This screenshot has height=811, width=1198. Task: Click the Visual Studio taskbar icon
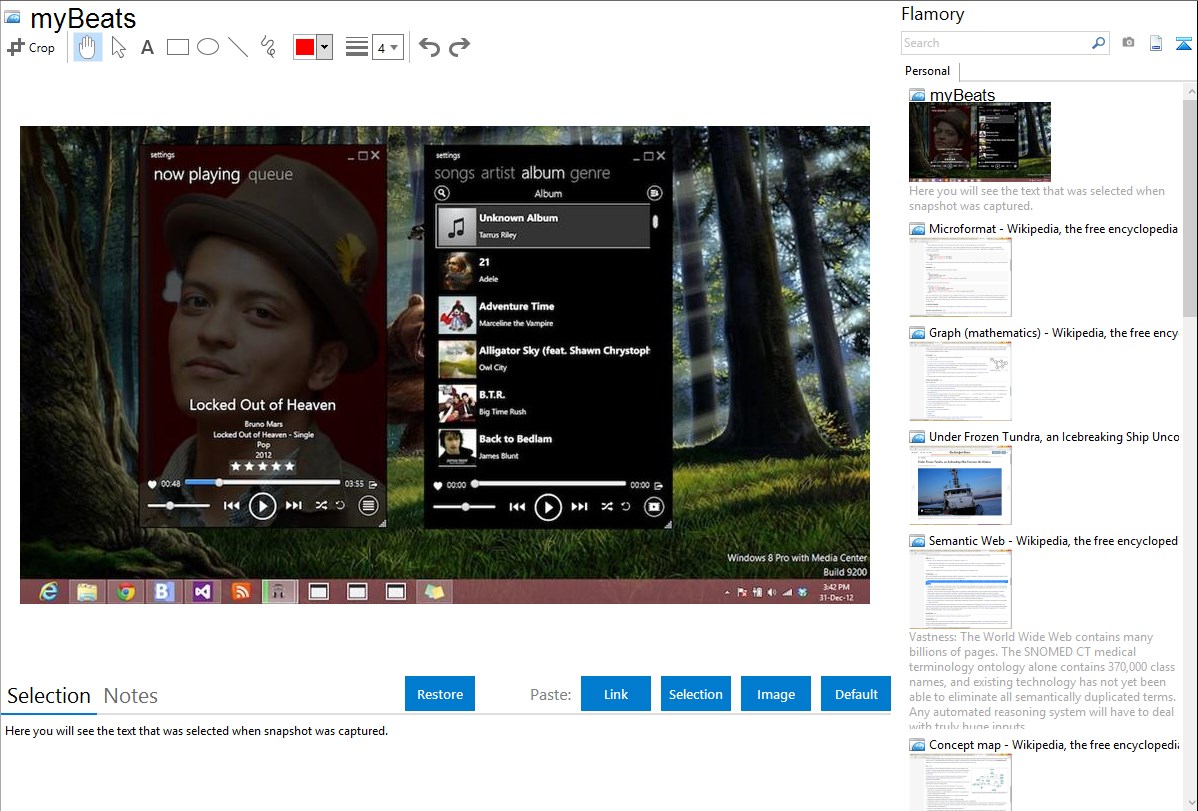(x=202, y=592)
